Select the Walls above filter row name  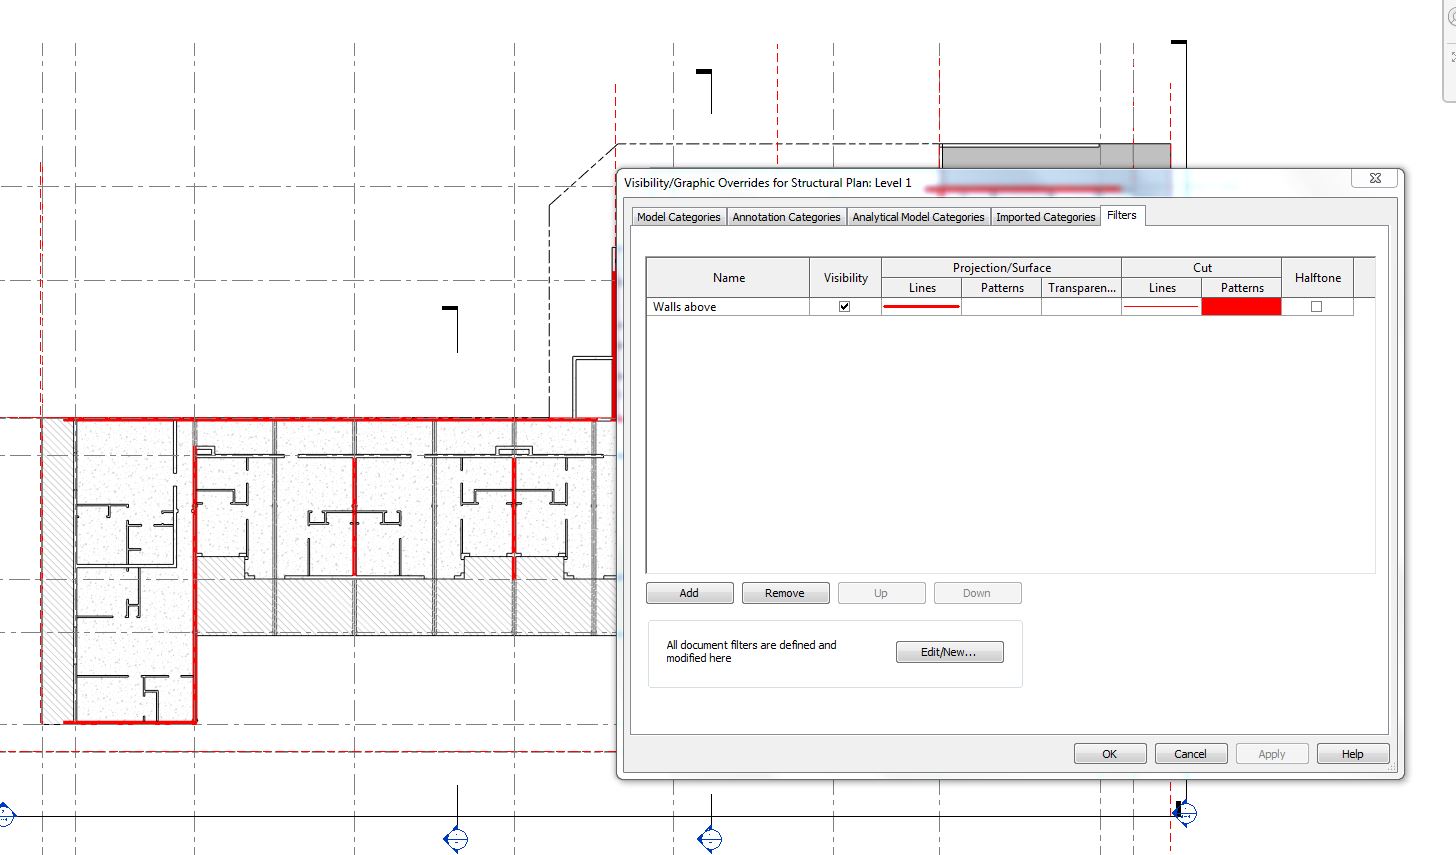(x=728, y=307)
